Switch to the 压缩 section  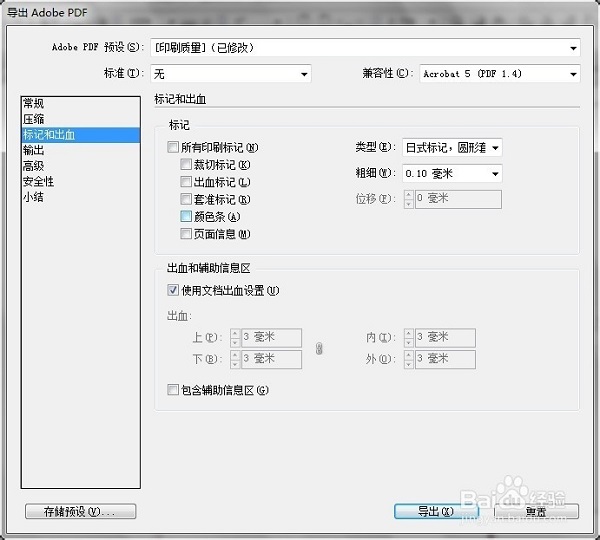pyautogui.click(x=34, y=119)
